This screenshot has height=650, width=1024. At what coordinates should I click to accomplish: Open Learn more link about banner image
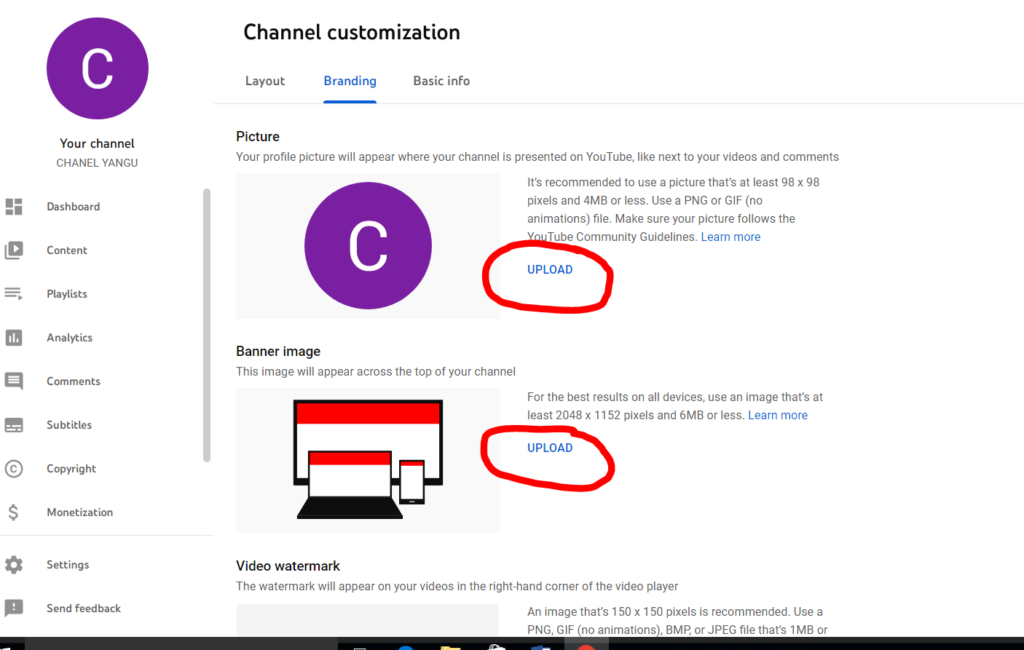778,415
